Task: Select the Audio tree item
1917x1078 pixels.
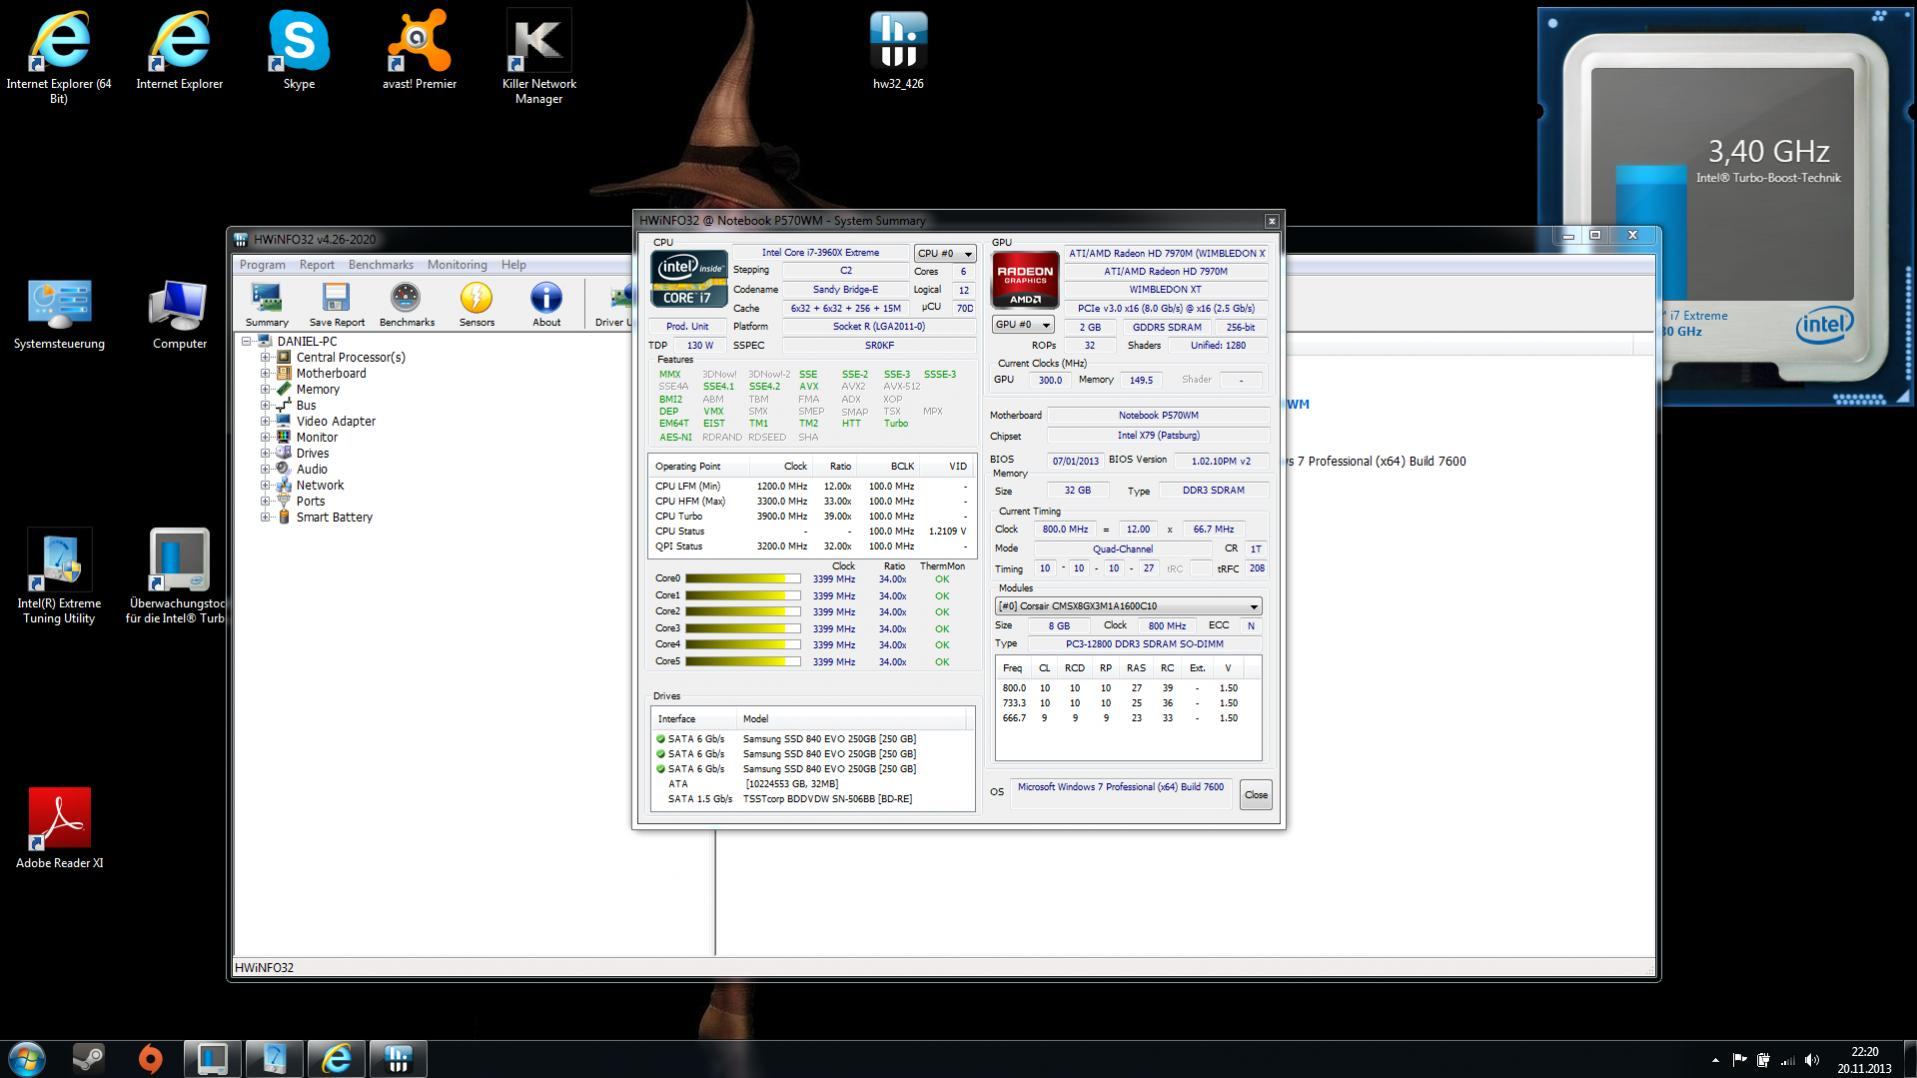Action: (311, 469)
